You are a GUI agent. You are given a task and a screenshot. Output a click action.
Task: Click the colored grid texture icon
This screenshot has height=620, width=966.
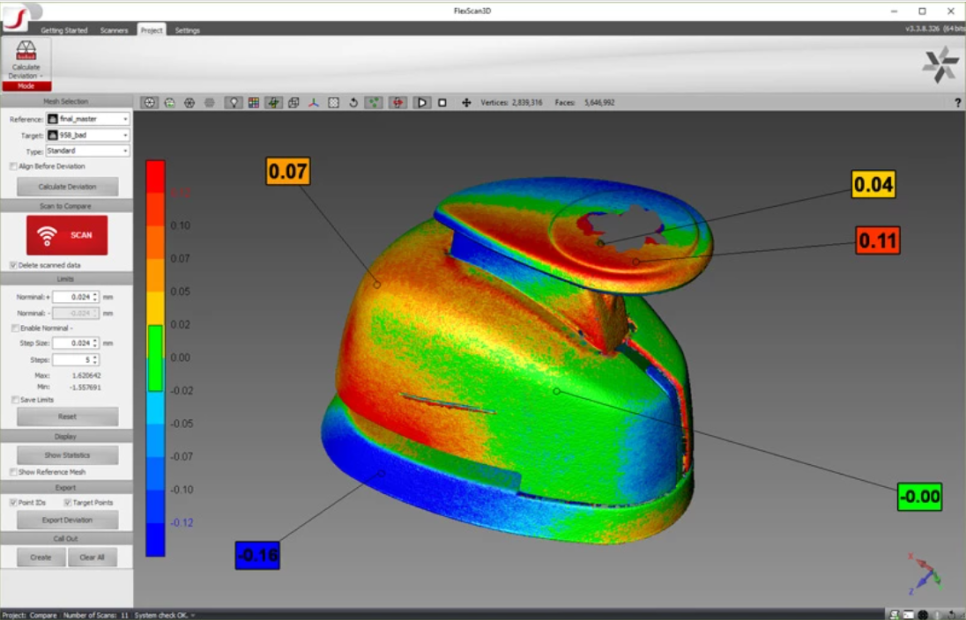(253, 103)
